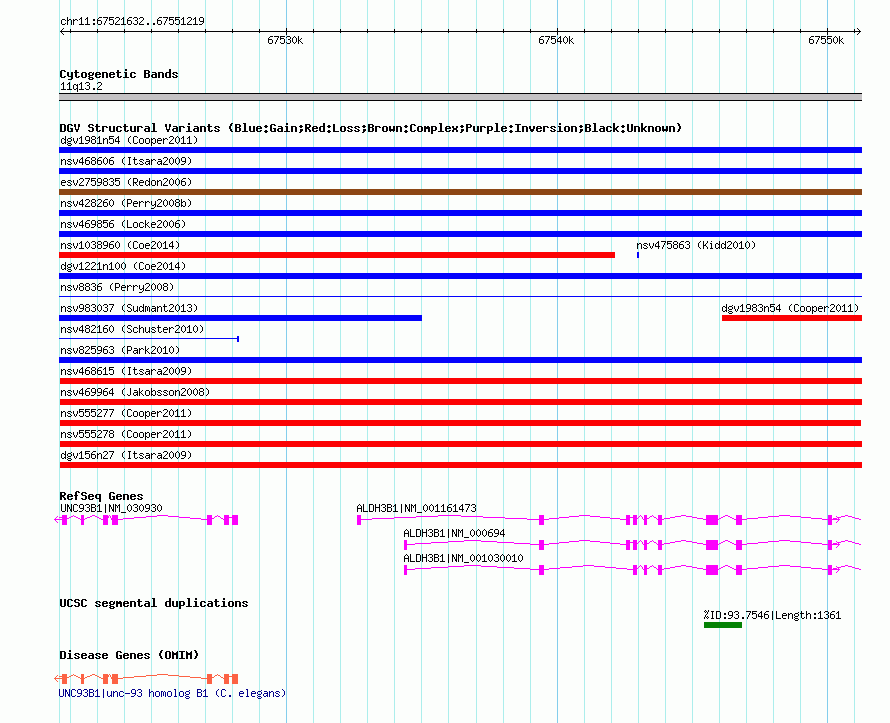890x723 pixels.
Task: Select the green segmental duplication block
Action: (723, 625)
